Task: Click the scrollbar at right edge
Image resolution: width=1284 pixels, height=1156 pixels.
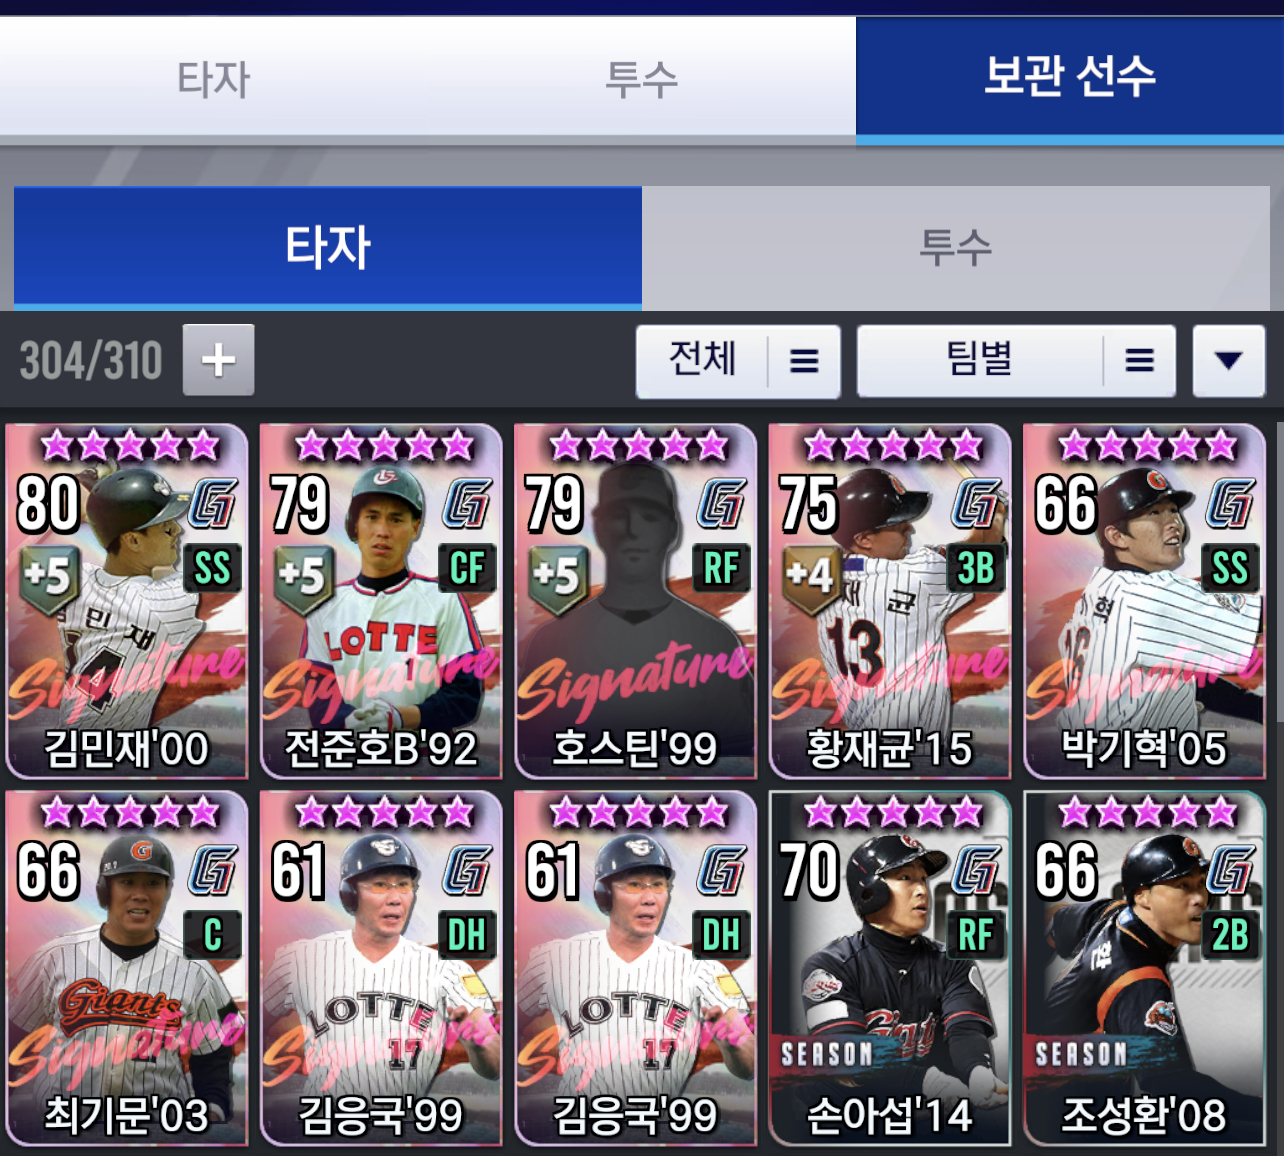Action: pos(1279,572)
